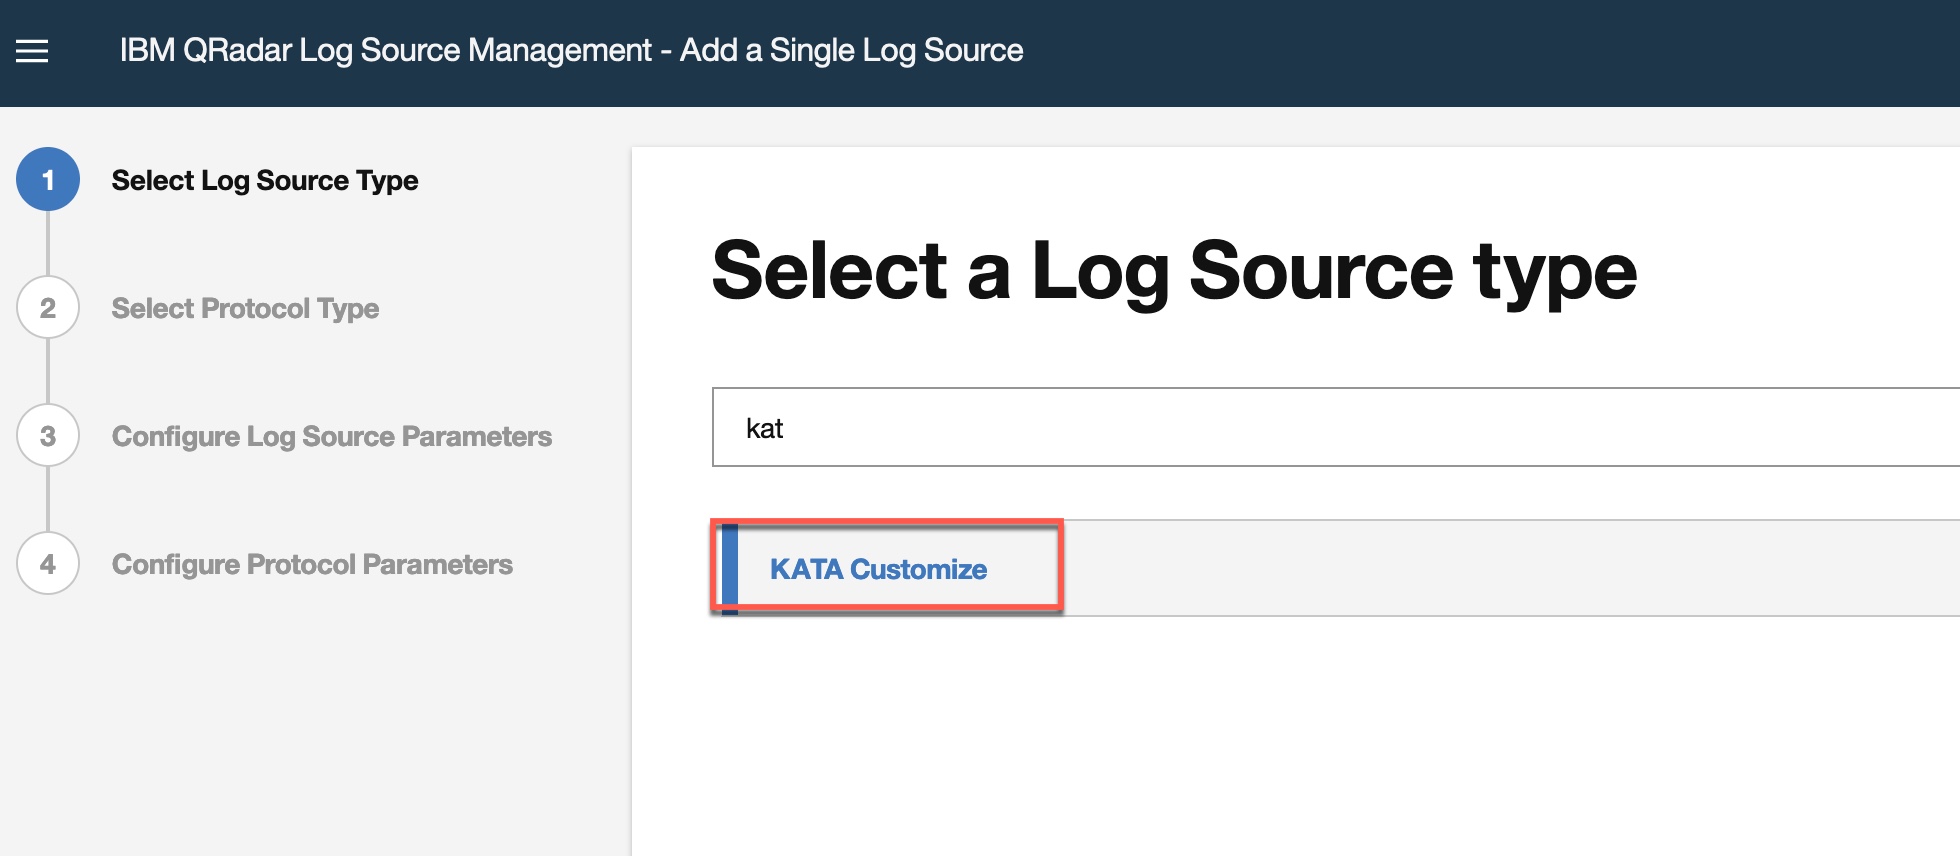This screenshot has height=856, width=1960.
Task: Click the step 3 circle indicator
Action: click(x=48, y=436)
